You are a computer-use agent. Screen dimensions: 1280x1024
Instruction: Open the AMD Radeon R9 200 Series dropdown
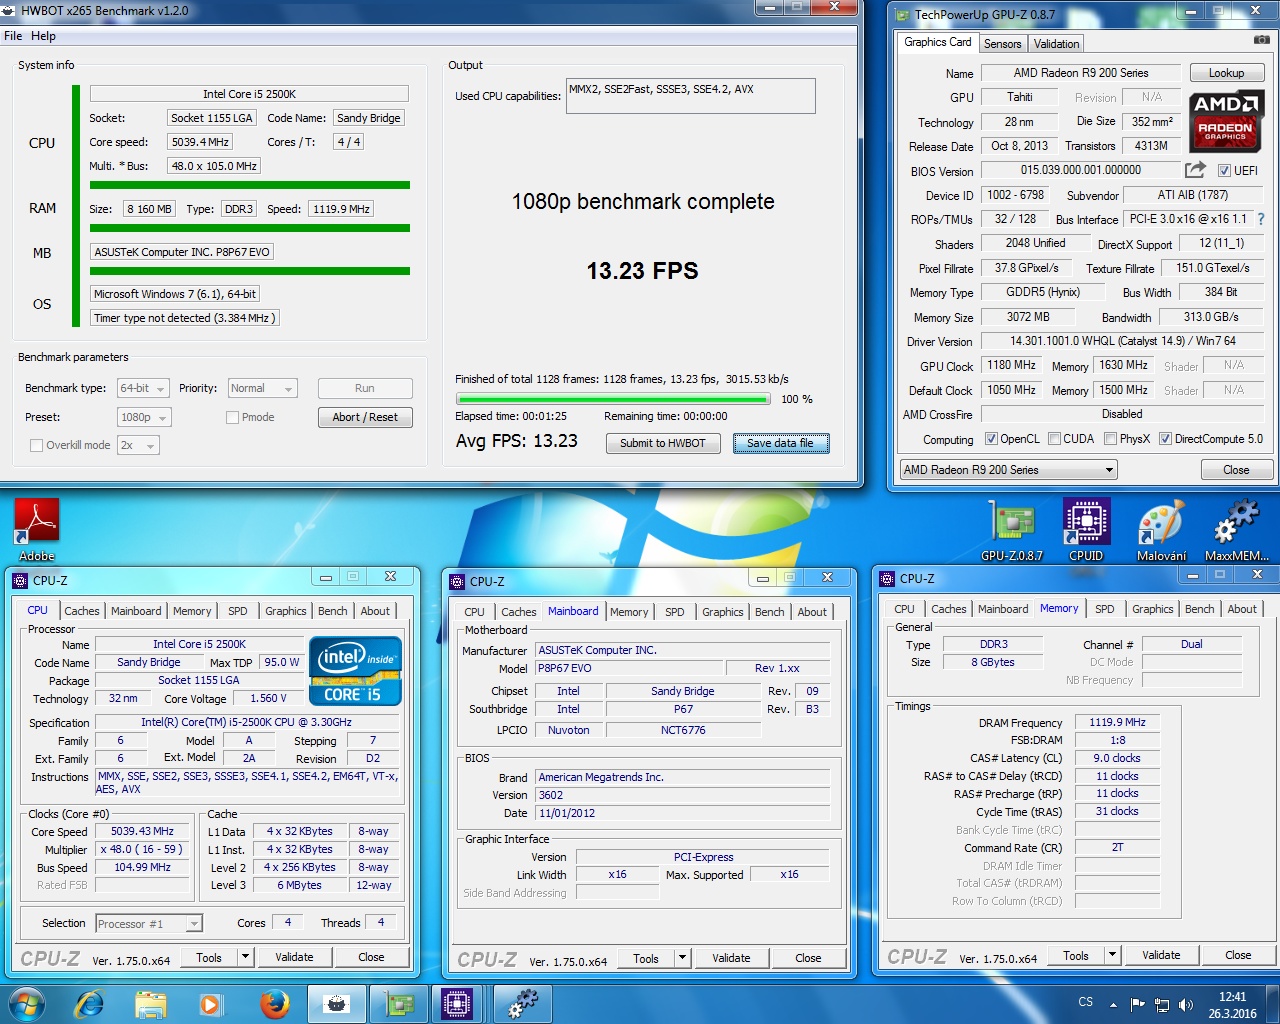(1008, 470)
